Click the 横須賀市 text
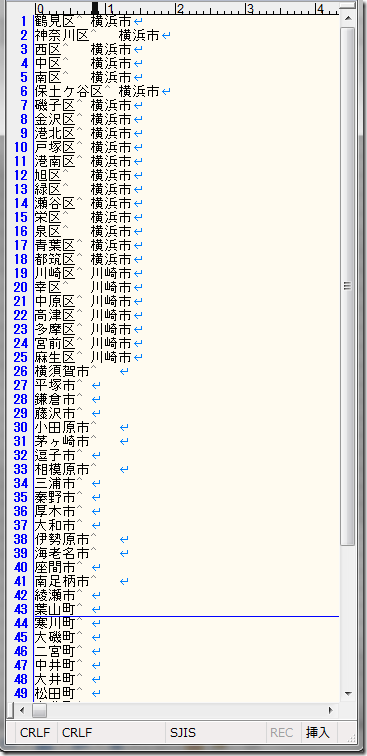Screen dimensions: 367x756 62,371
